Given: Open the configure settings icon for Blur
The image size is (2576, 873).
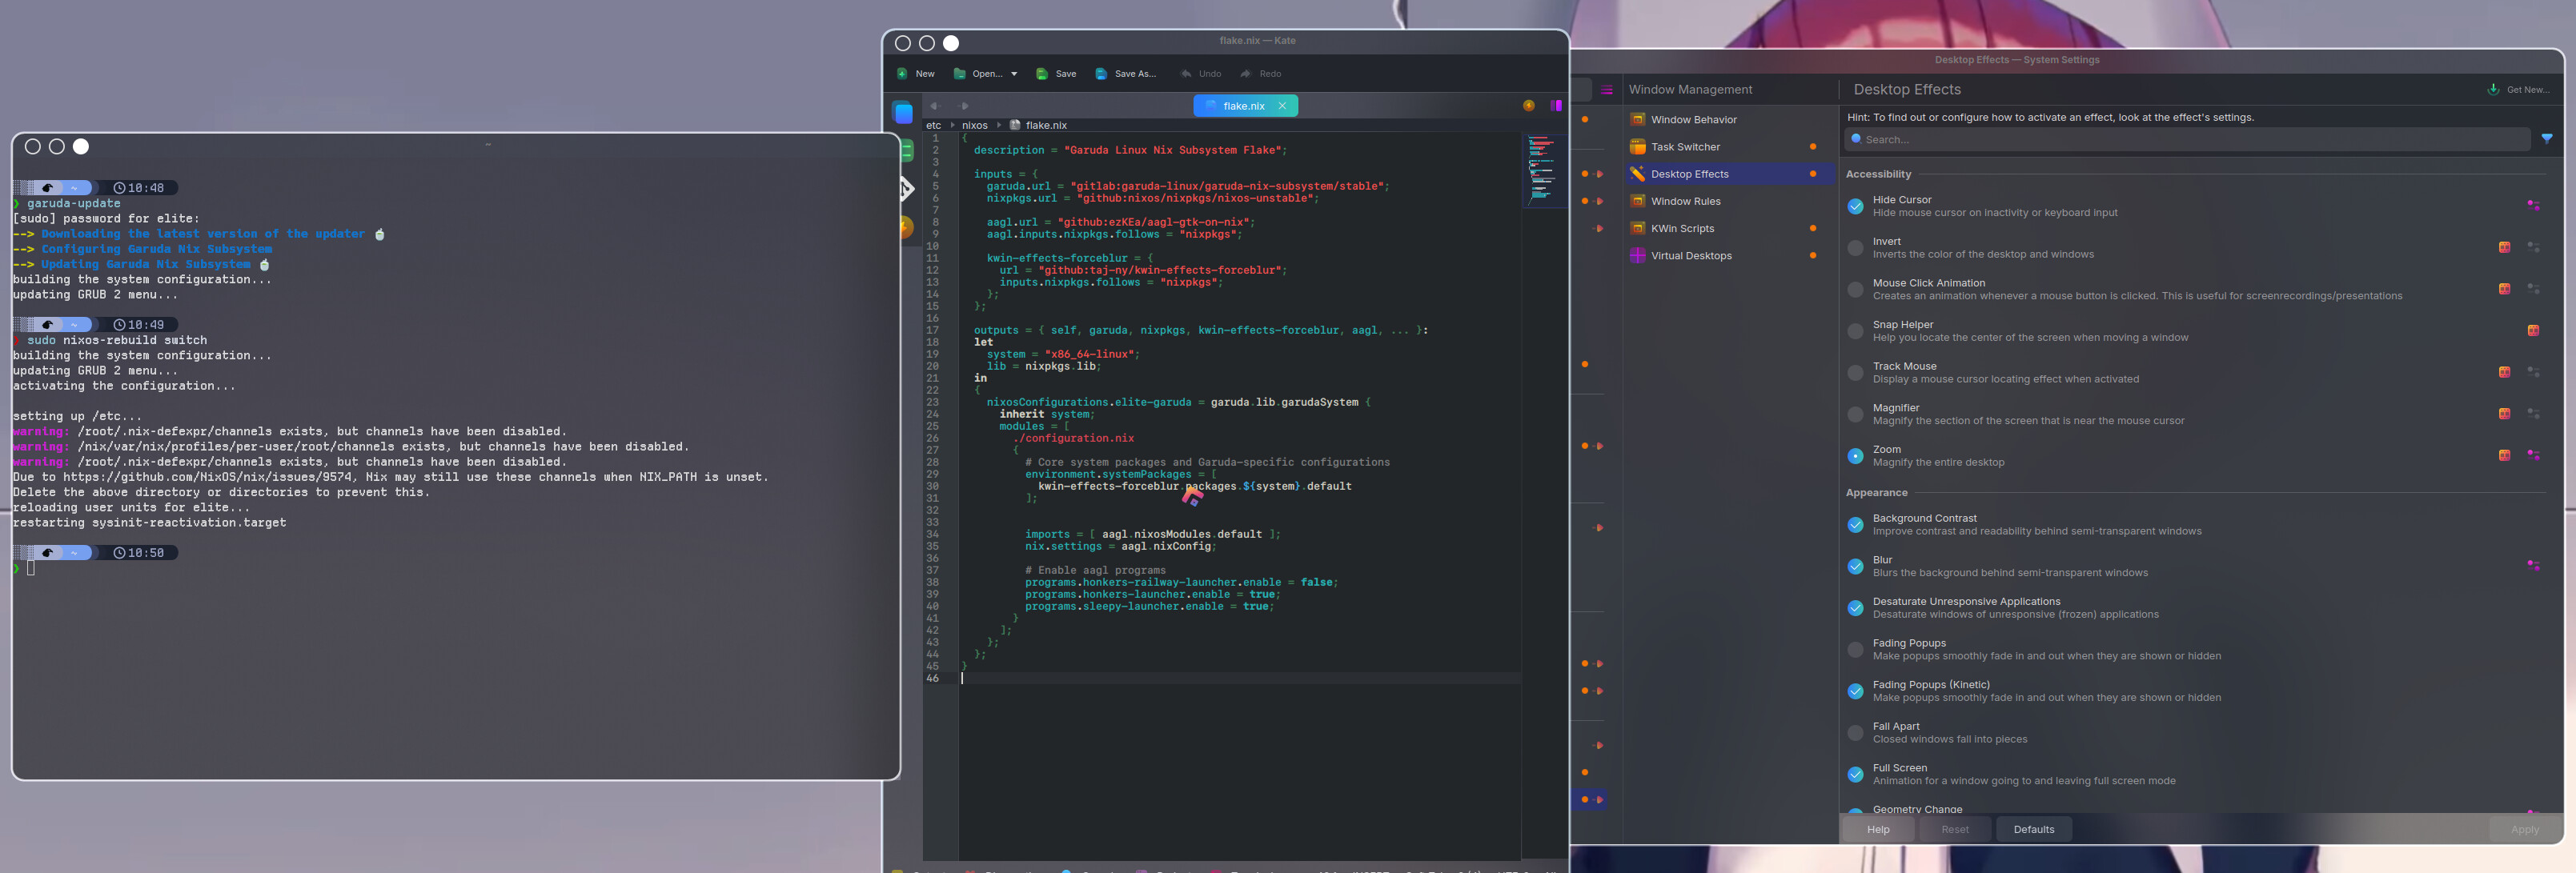Looking at the screenshot, I should (2533, 566).
